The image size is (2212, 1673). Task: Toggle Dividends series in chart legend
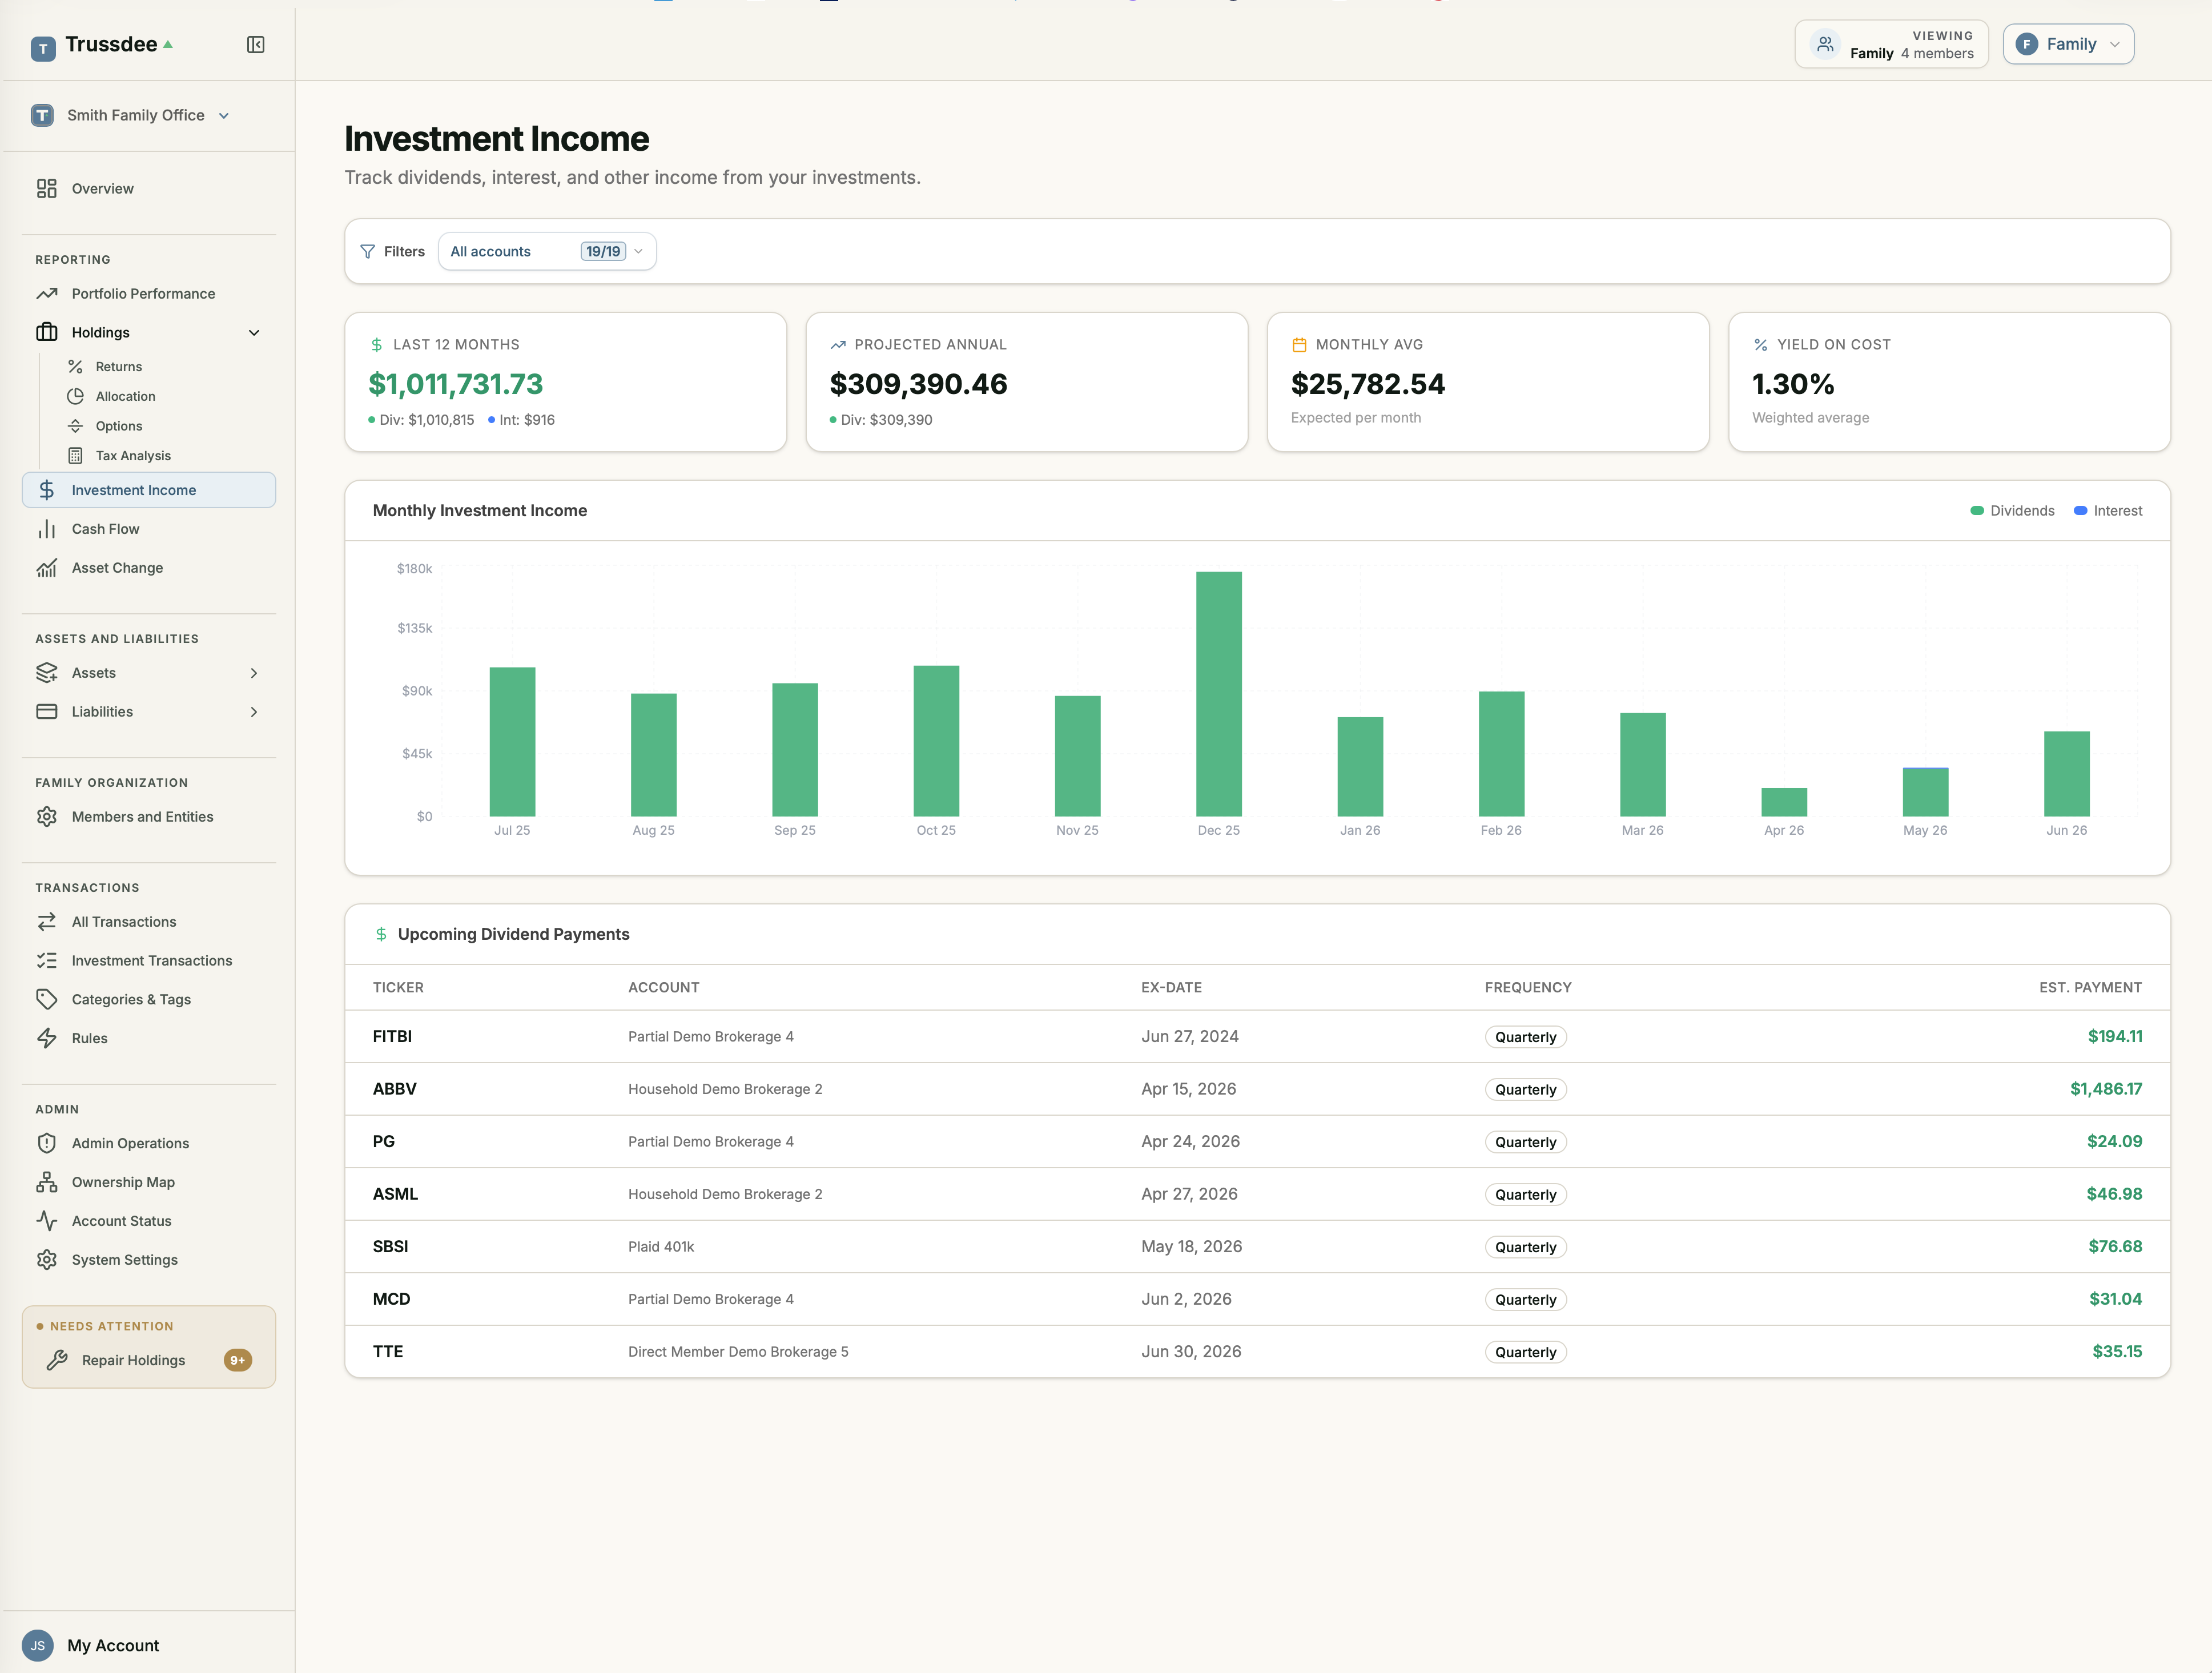click(2012, 511)
